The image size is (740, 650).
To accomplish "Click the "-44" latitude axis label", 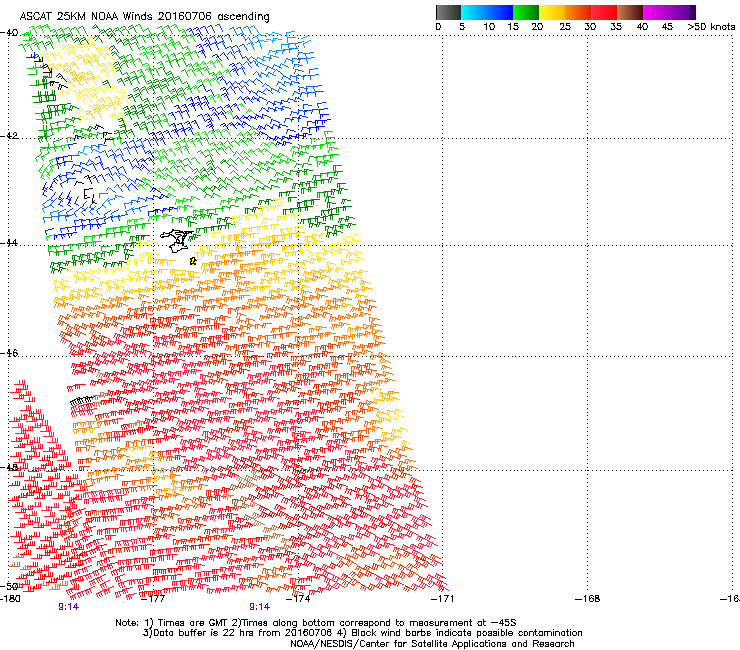I will point(9,243).
